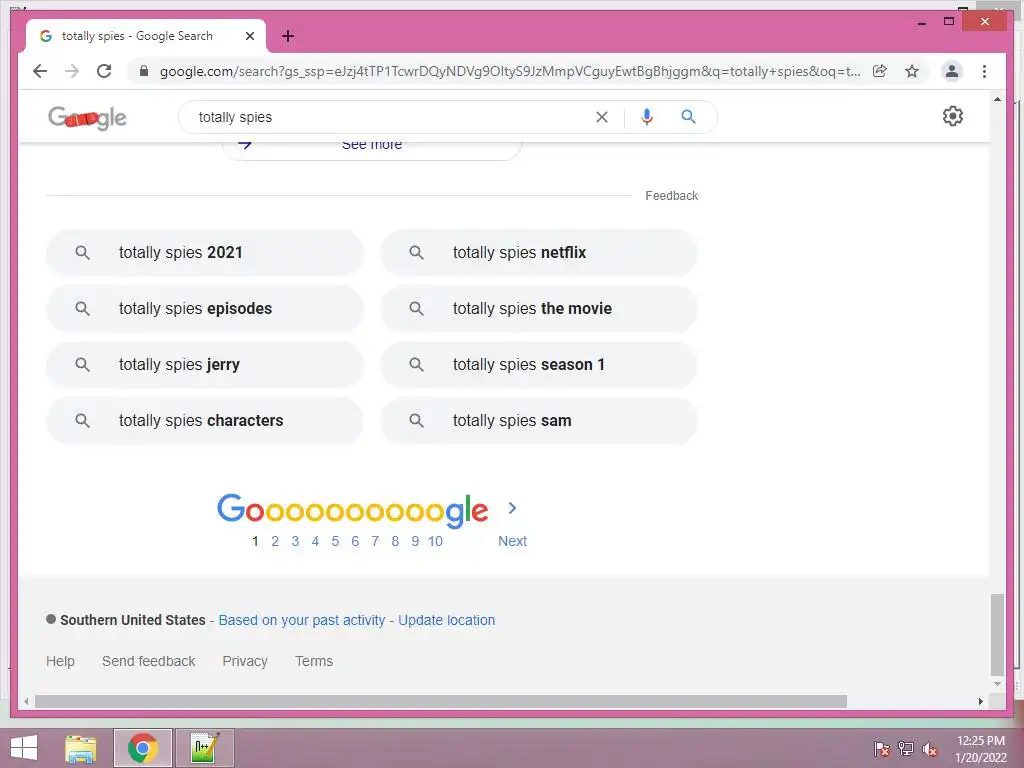The image size is (1024, 768).
Task: Open the green notepad app in taskbar
Action: (204, 748)
